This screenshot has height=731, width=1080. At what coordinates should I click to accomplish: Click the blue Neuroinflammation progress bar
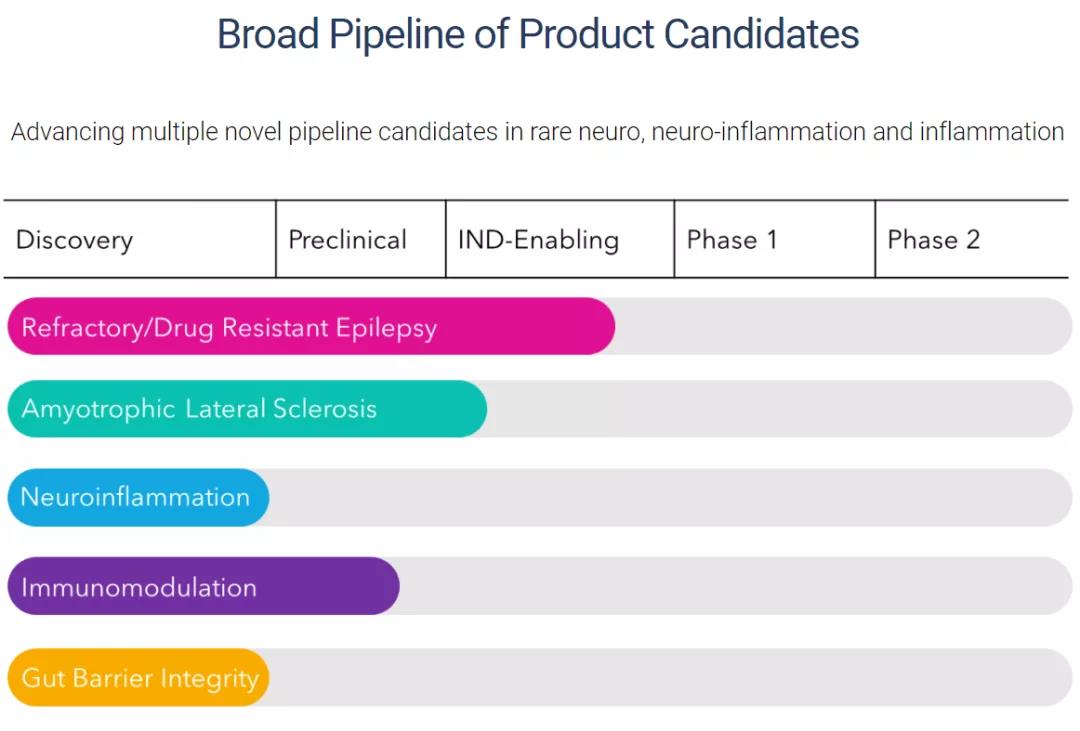tap(138, 497)
